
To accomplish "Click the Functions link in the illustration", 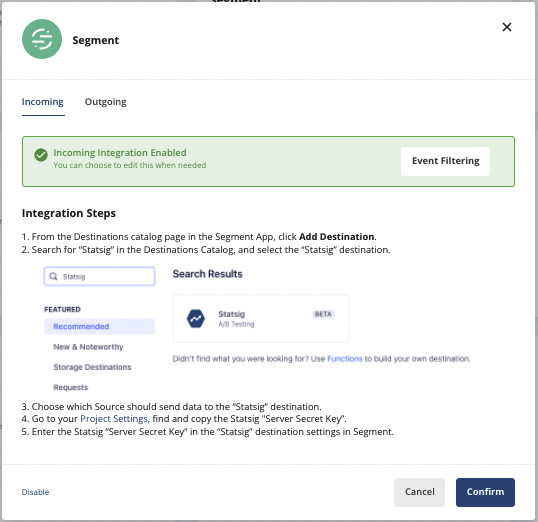I will [344, 359].
